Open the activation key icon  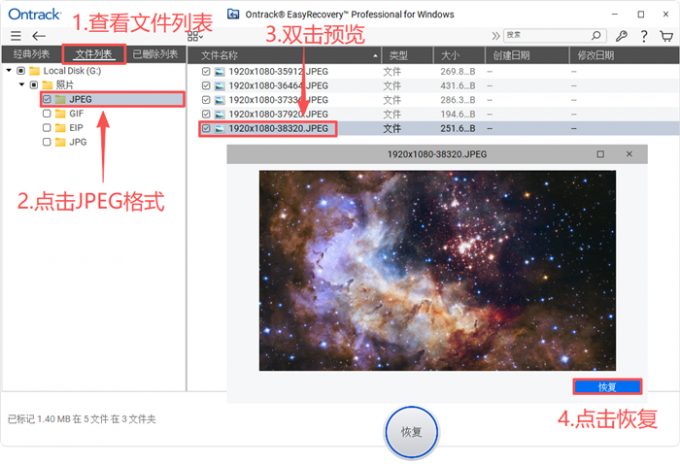click(621, 36)
